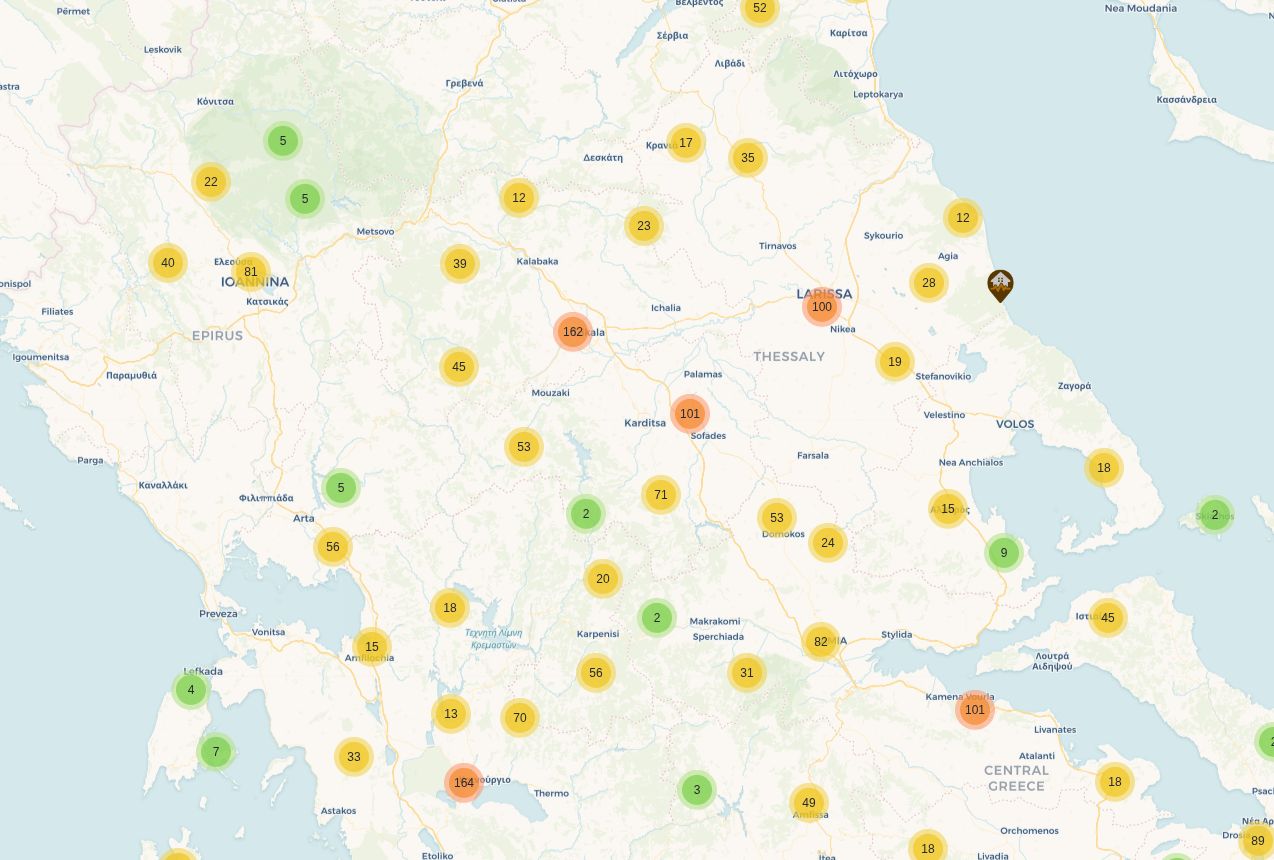
Task: Select the orange 101 cluster near Sofades
Action: pos(689,413)
